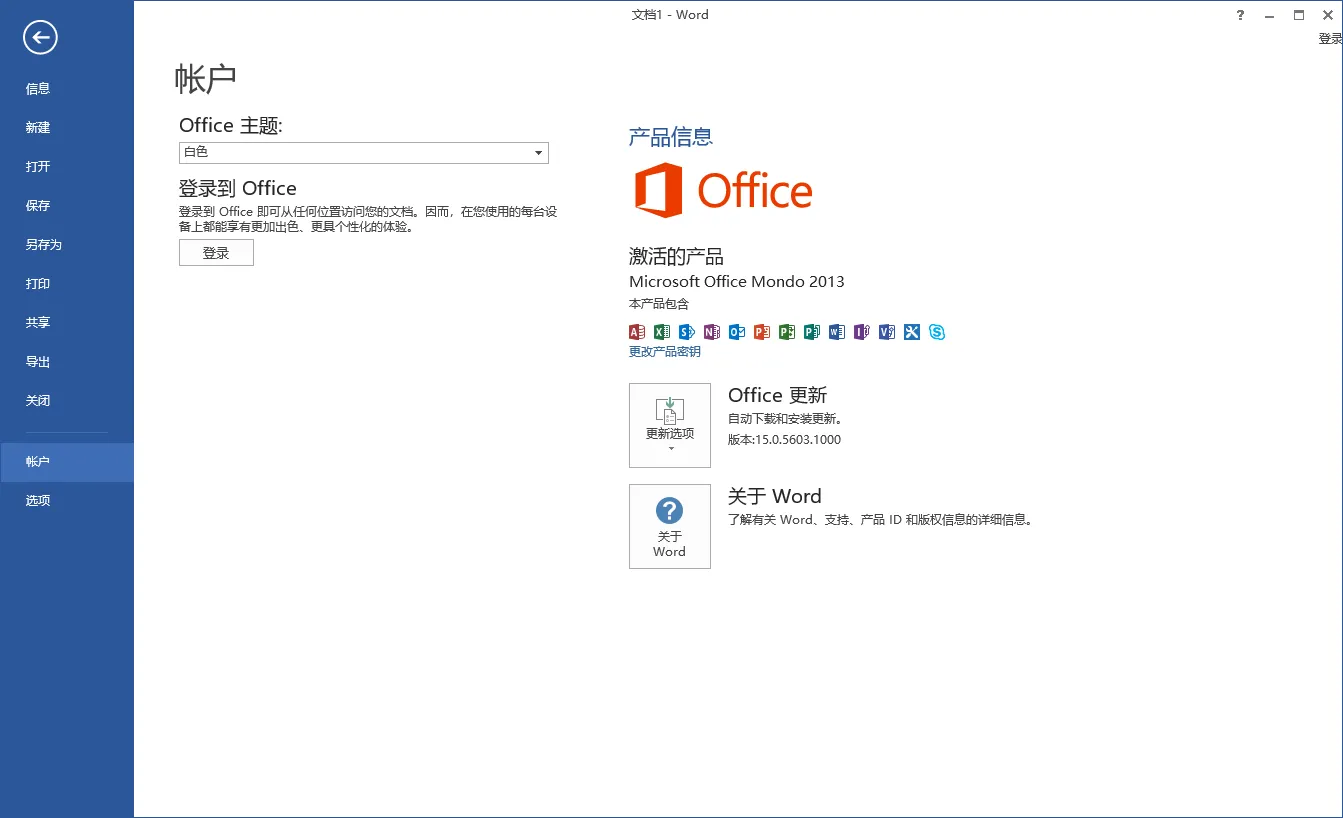The width and height of the screenshot is (1343, 818).
Task: Click the Visio product icon
Action: 887,332
